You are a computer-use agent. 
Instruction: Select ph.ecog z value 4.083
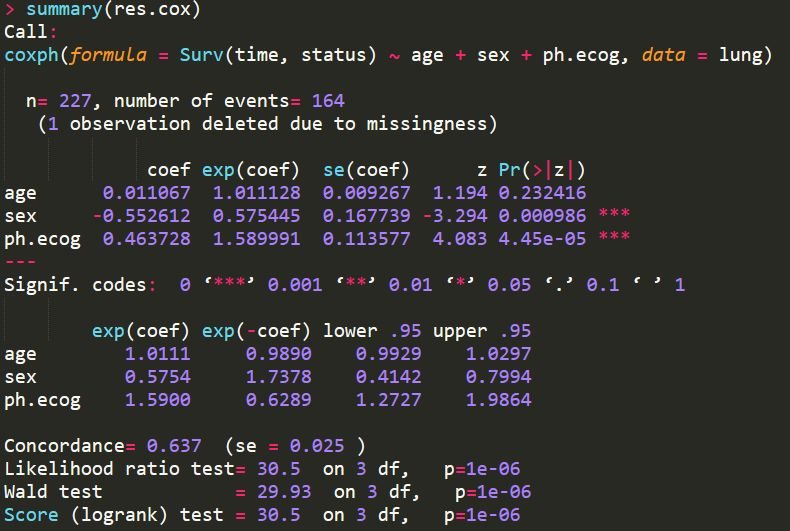coord(460,239)
